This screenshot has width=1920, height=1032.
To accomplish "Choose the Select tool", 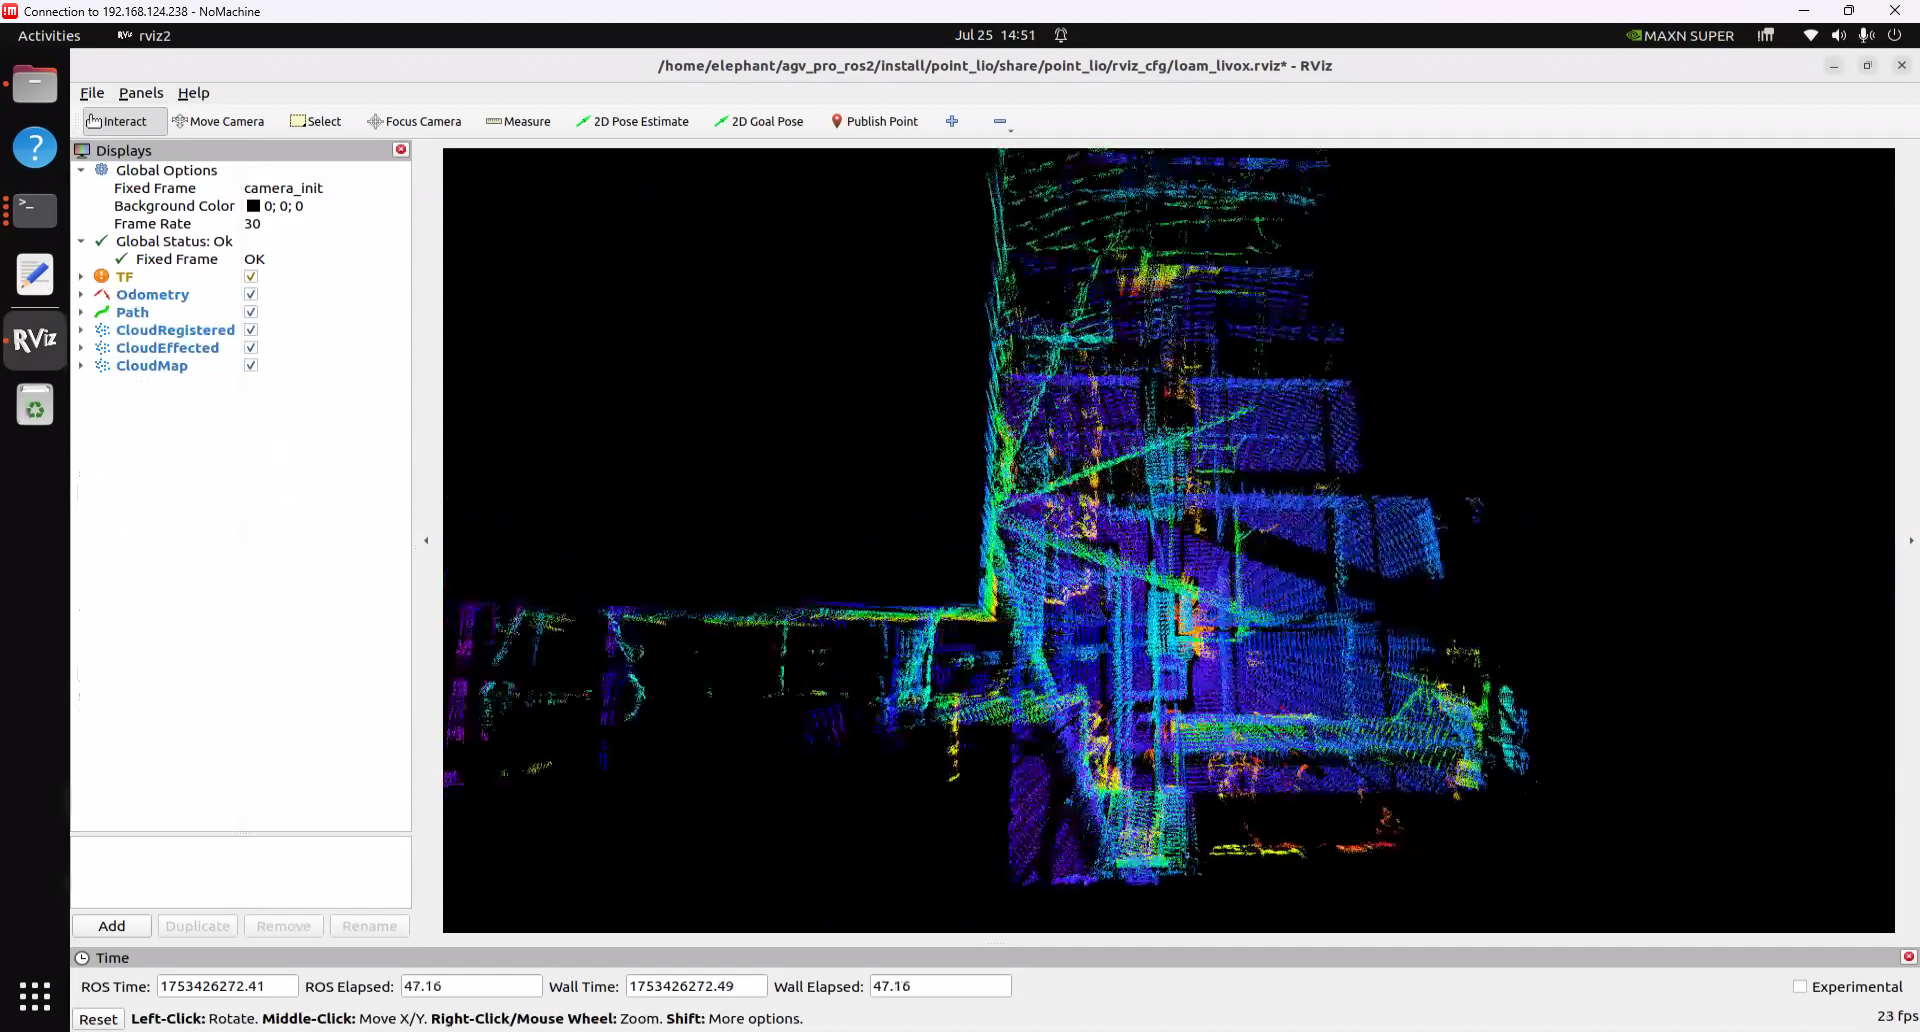I will (x=315, y=121).
